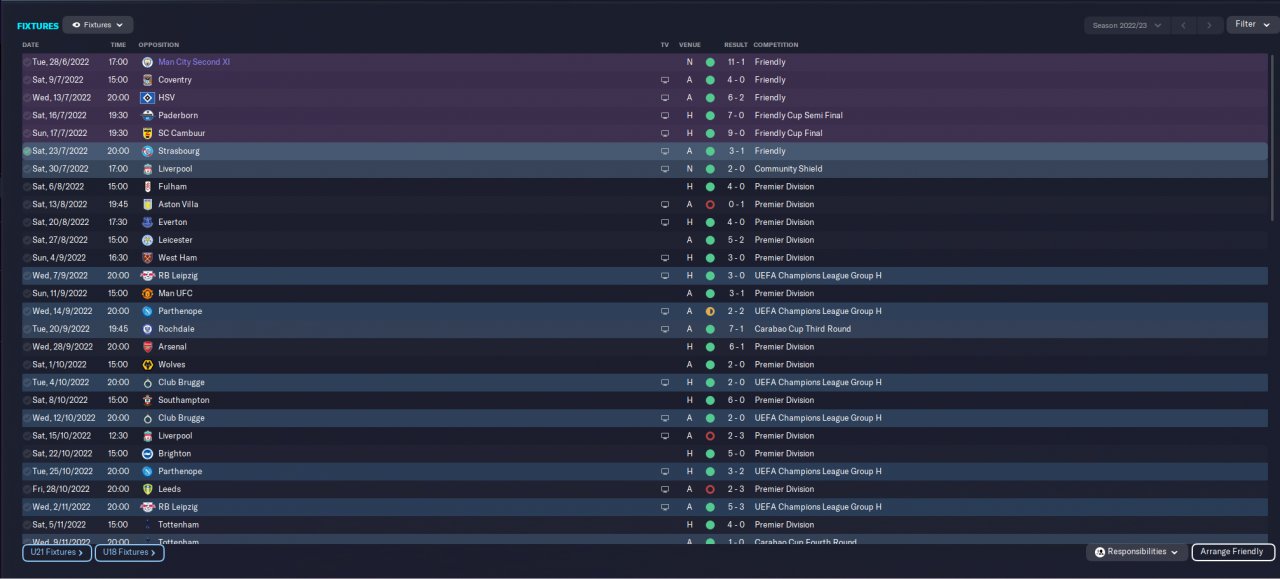Open the Season 2022/23 dropdown

1127,25
